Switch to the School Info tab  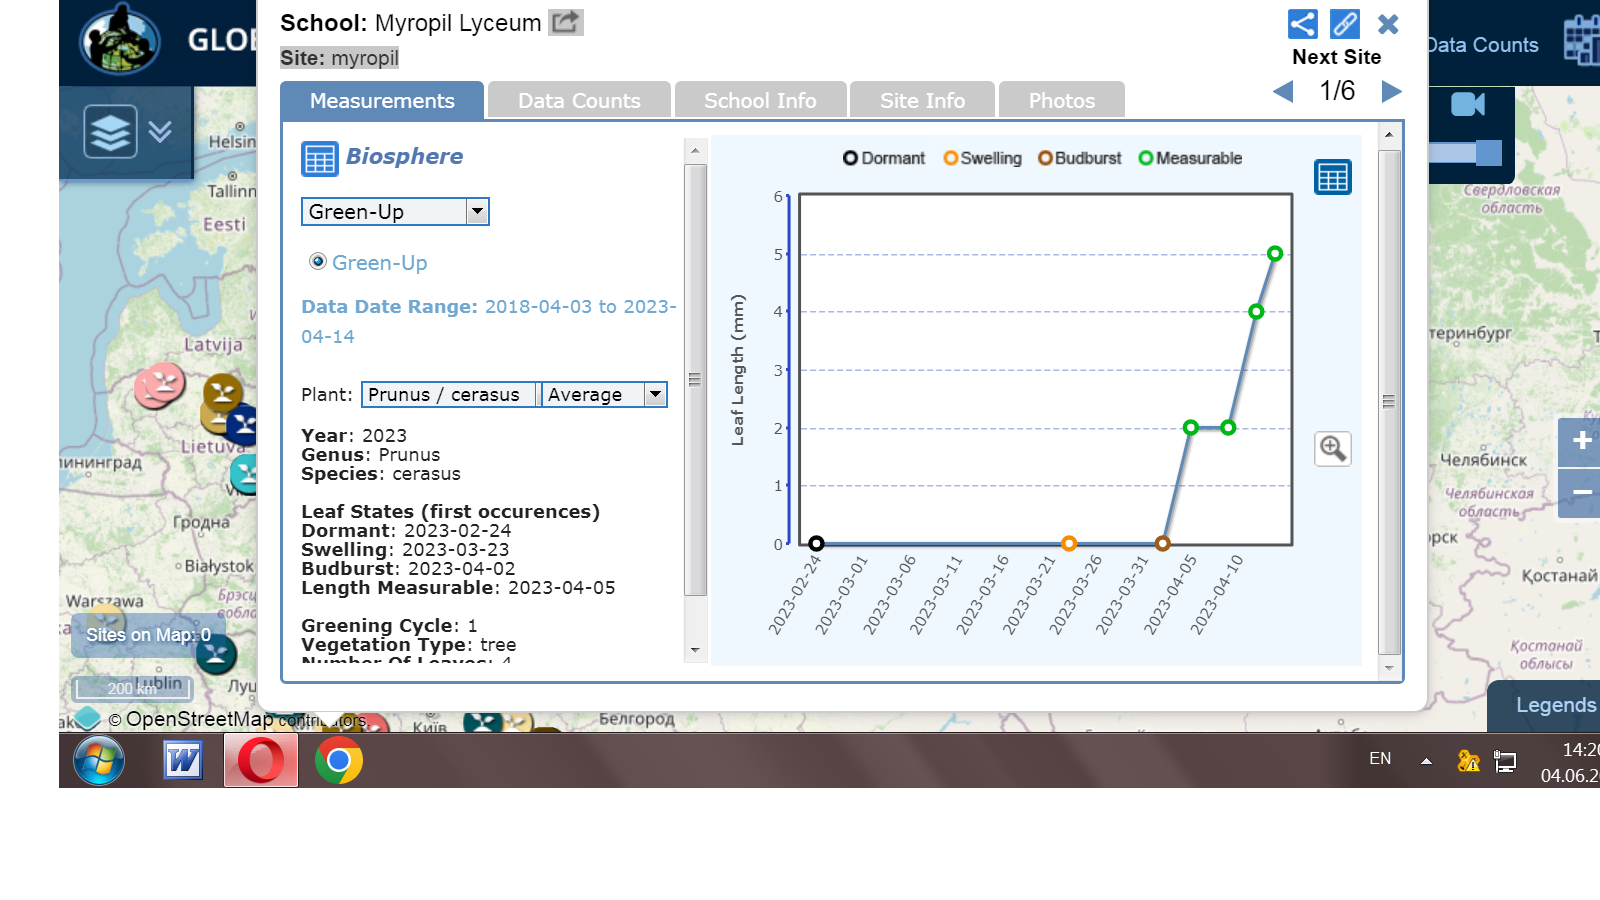tap(760, 101)
